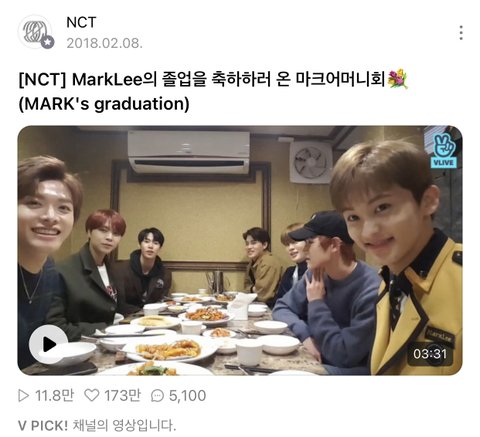Click the 173만 likes count
This screenshot has height=437, width=480.
[122, 396]
